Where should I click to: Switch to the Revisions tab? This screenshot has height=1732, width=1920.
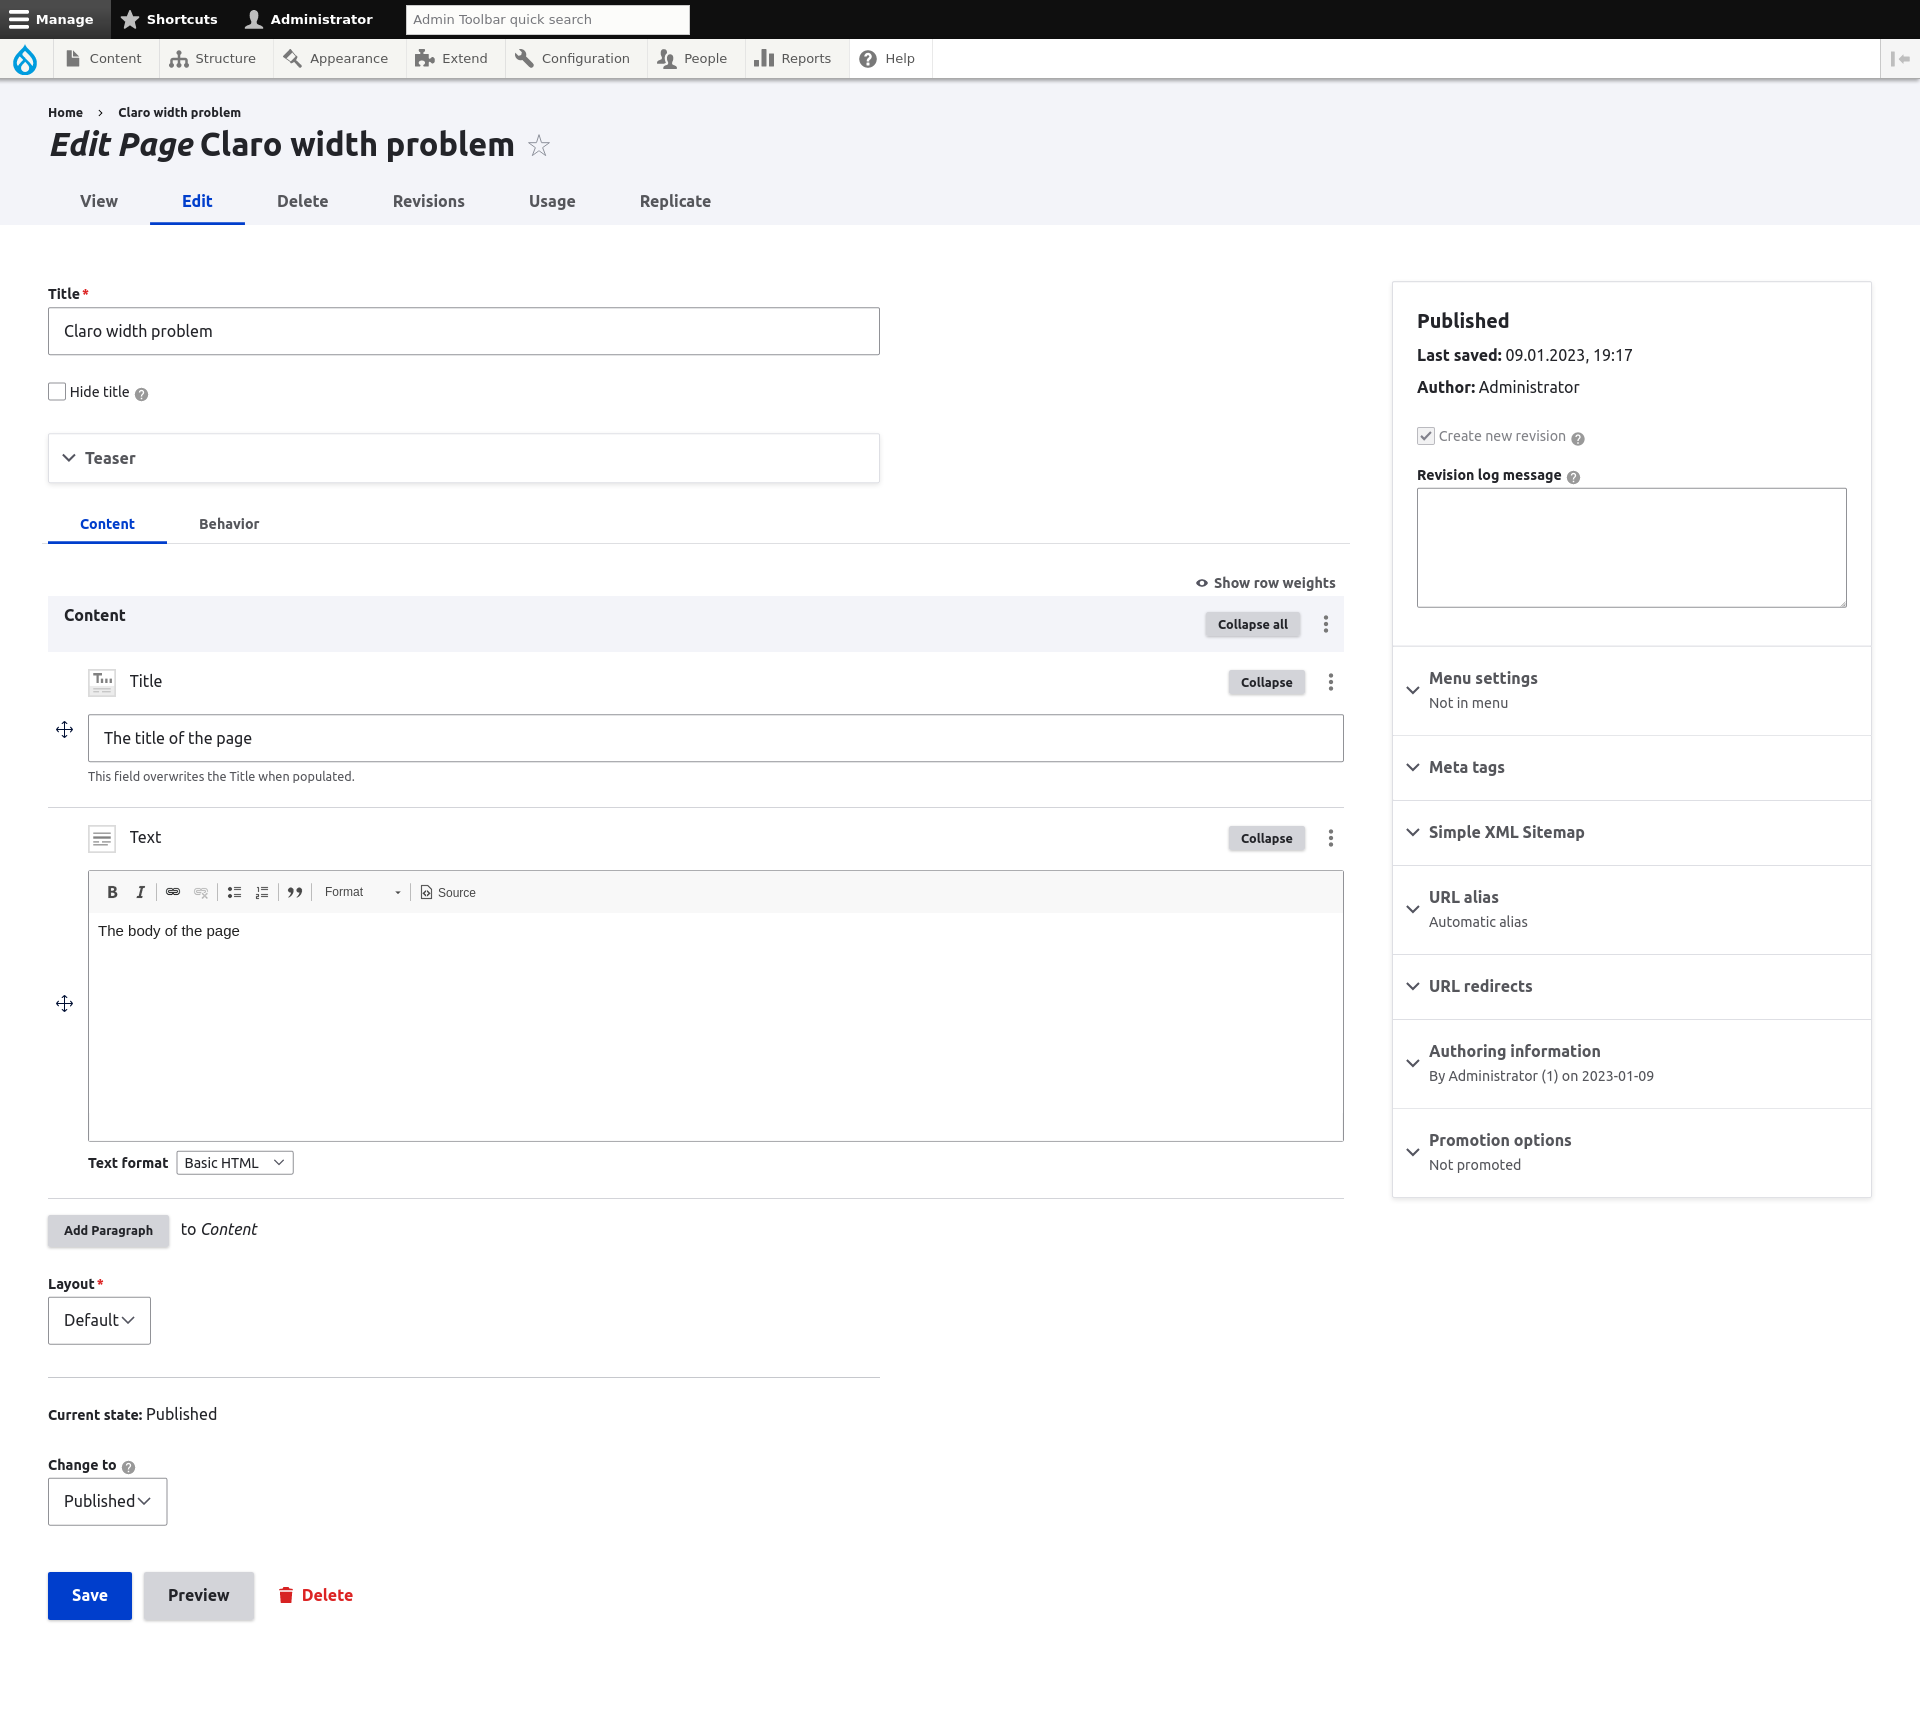428,201
